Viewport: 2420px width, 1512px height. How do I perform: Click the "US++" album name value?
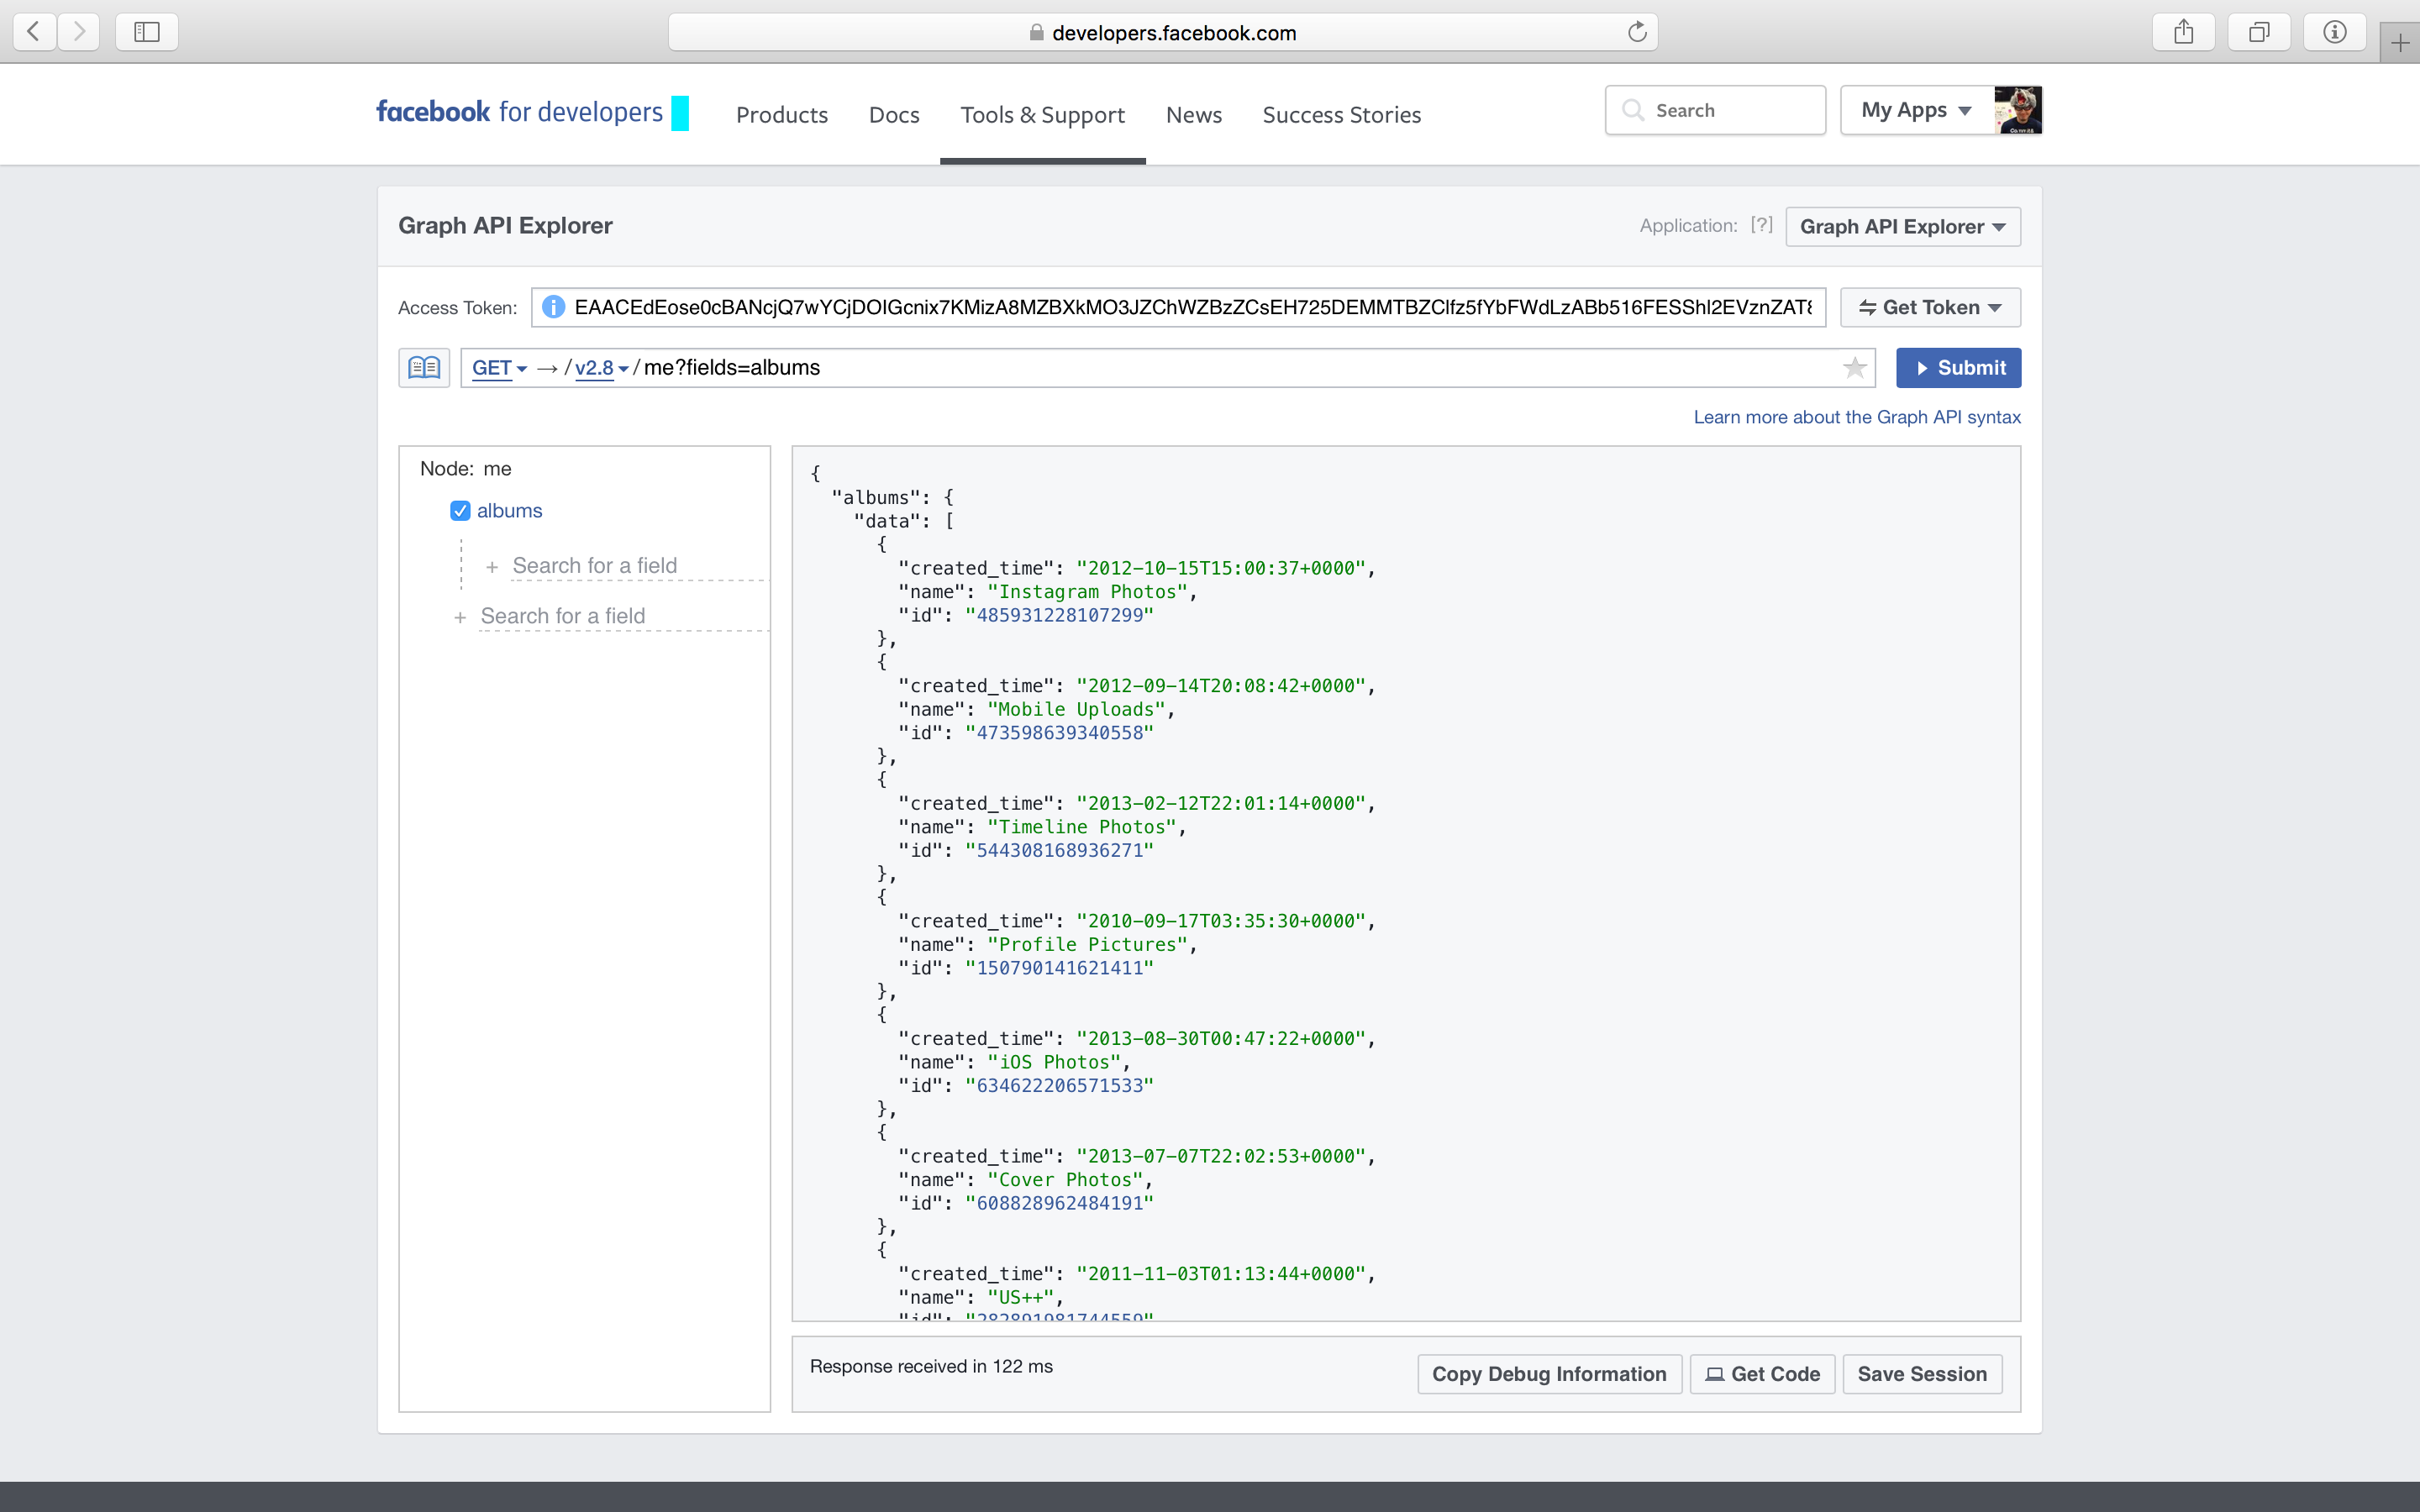(1020, 1297)
